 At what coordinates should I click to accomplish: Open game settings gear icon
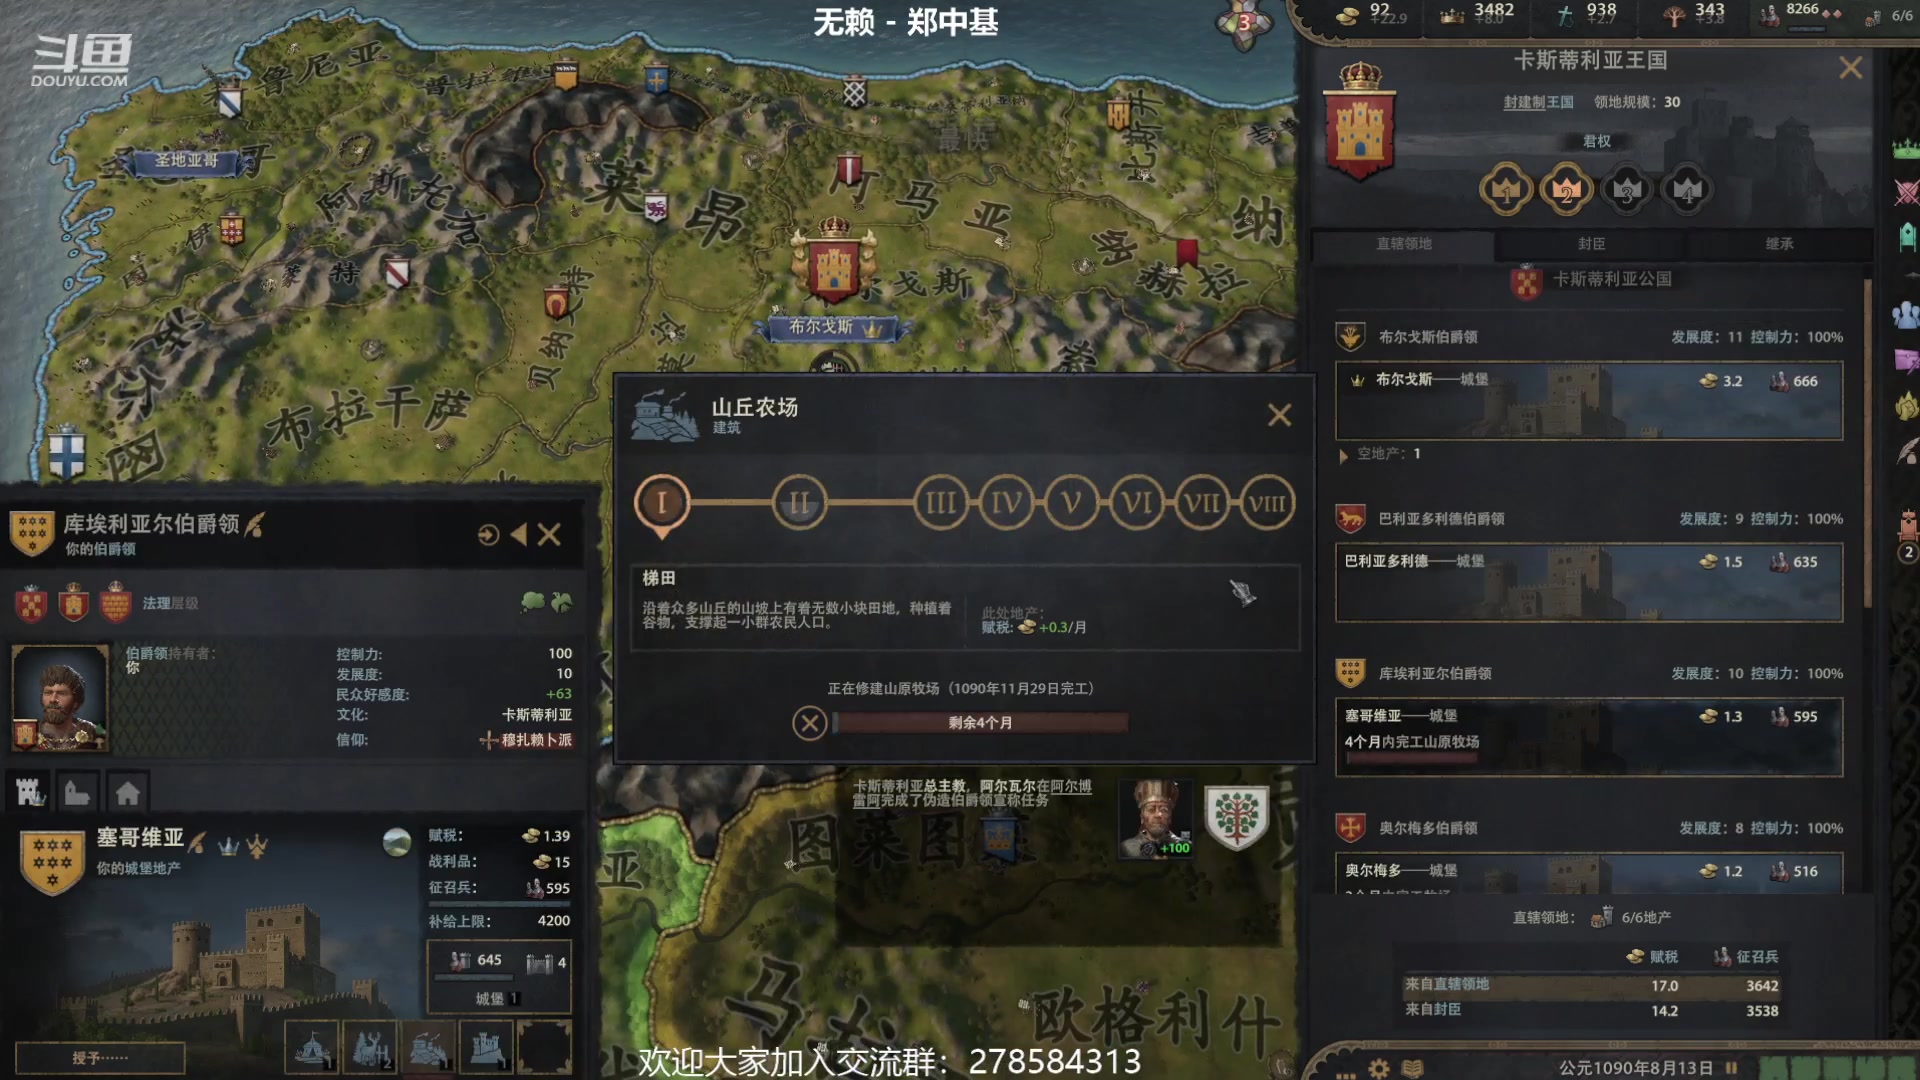tap(1379, 1068)
